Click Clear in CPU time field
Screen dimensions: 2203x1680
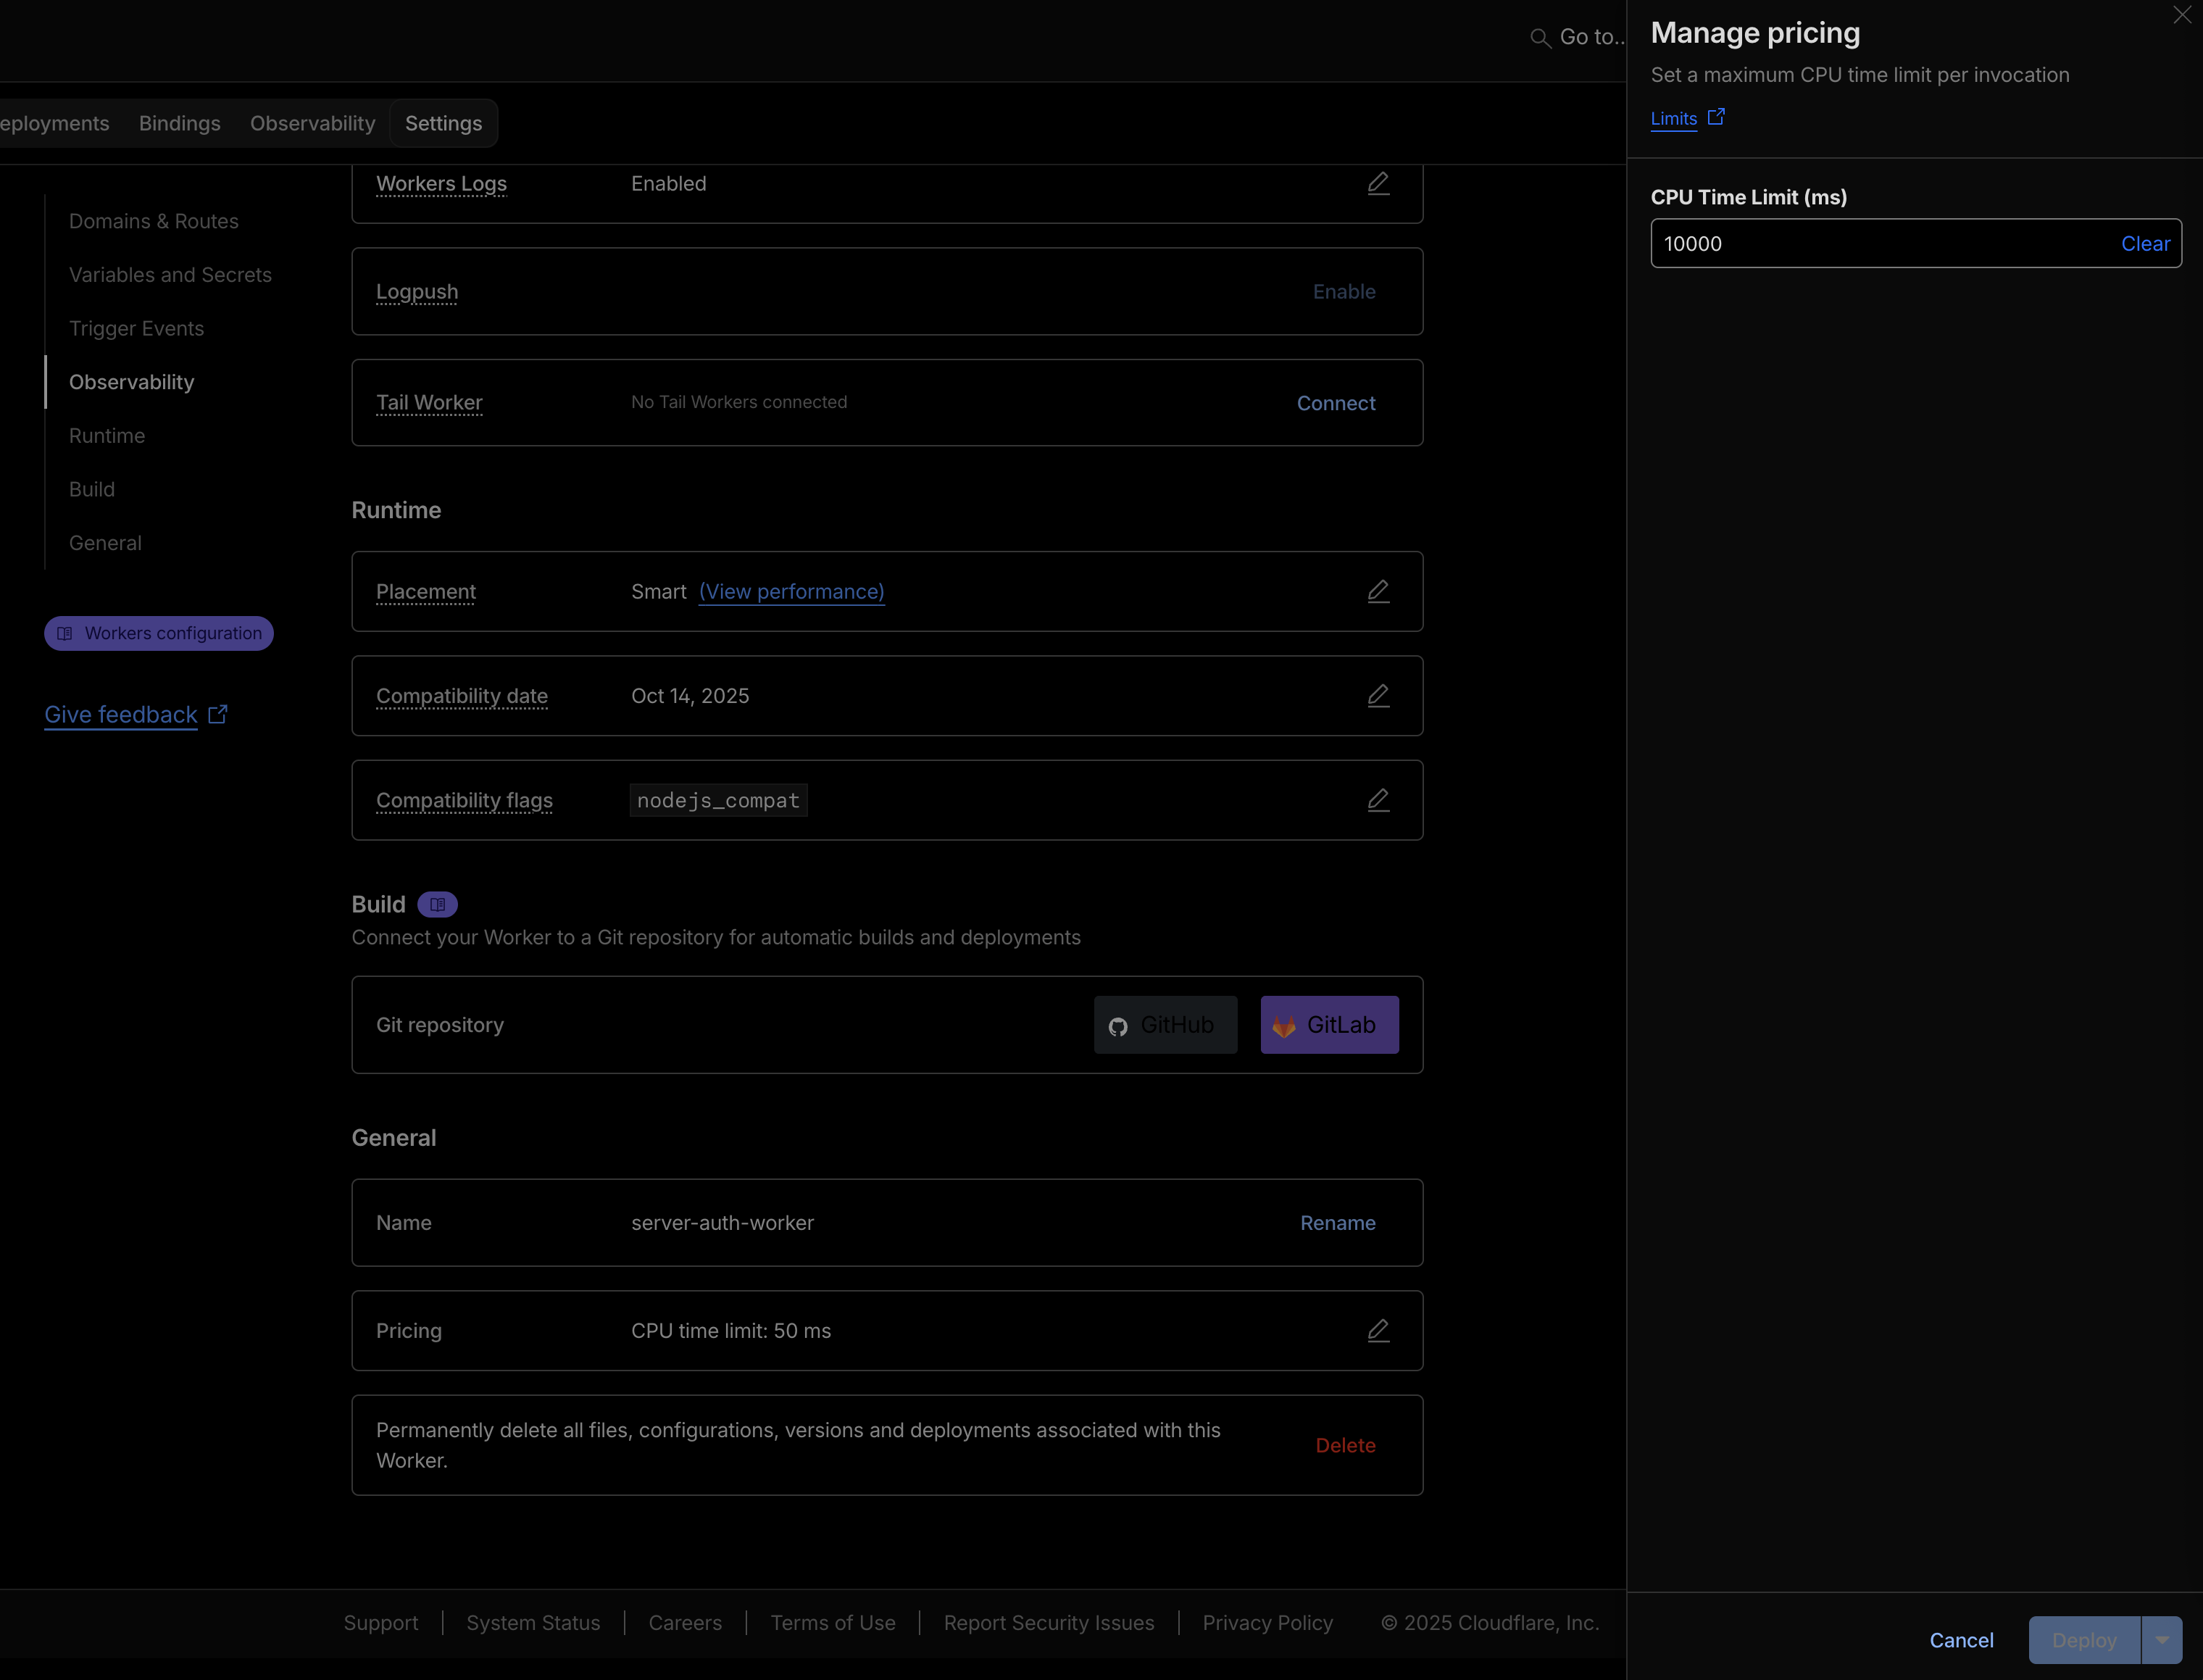tap(2145, 244)
